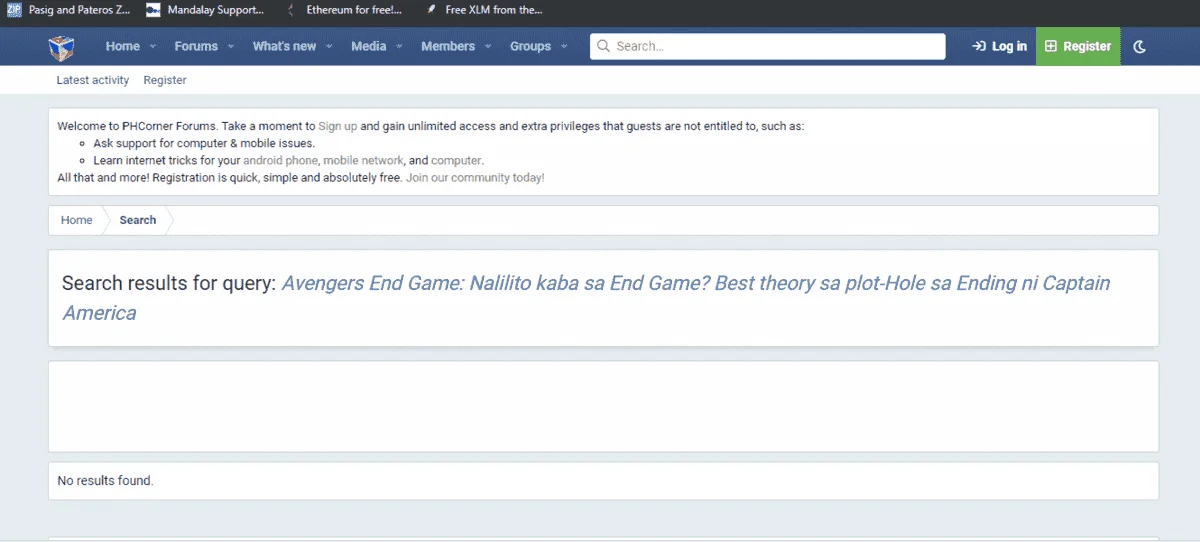Viewport: 1200px width, 542px height.
Task: Focus the Search input field
Action: (x=767, y=46)
